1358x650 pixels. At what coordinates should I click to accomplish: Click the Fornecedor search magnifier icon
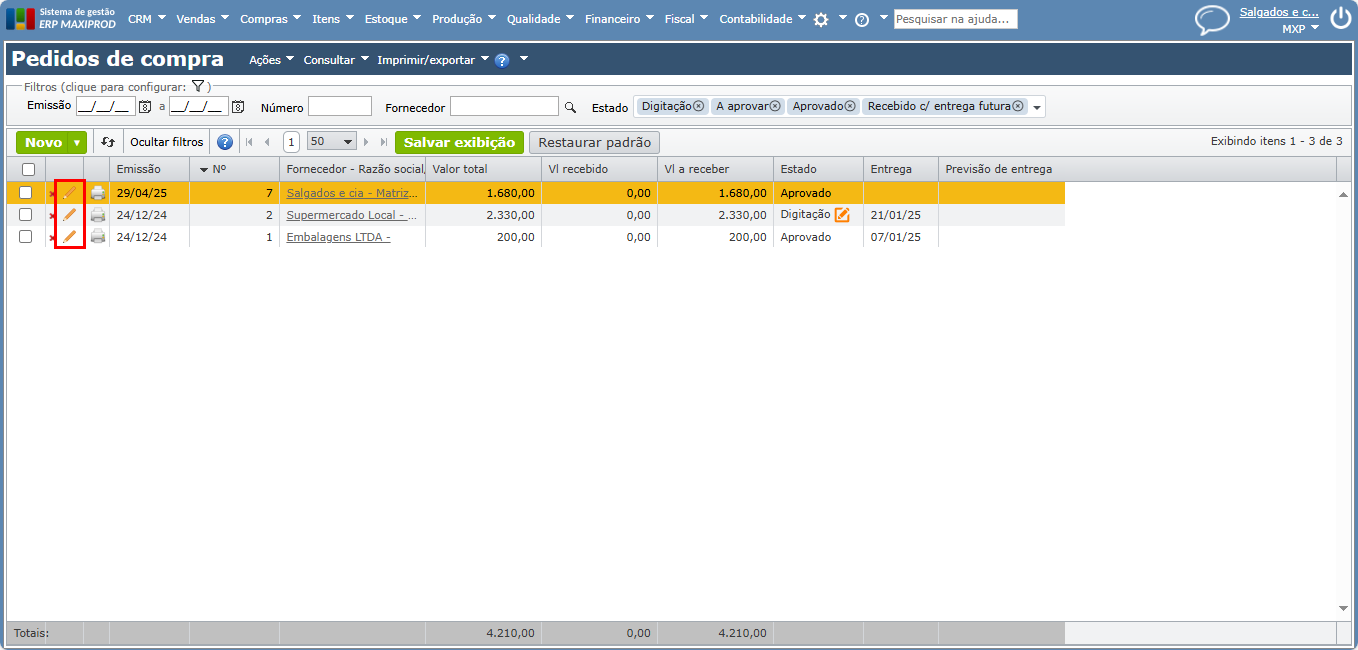tap(570, 107)
